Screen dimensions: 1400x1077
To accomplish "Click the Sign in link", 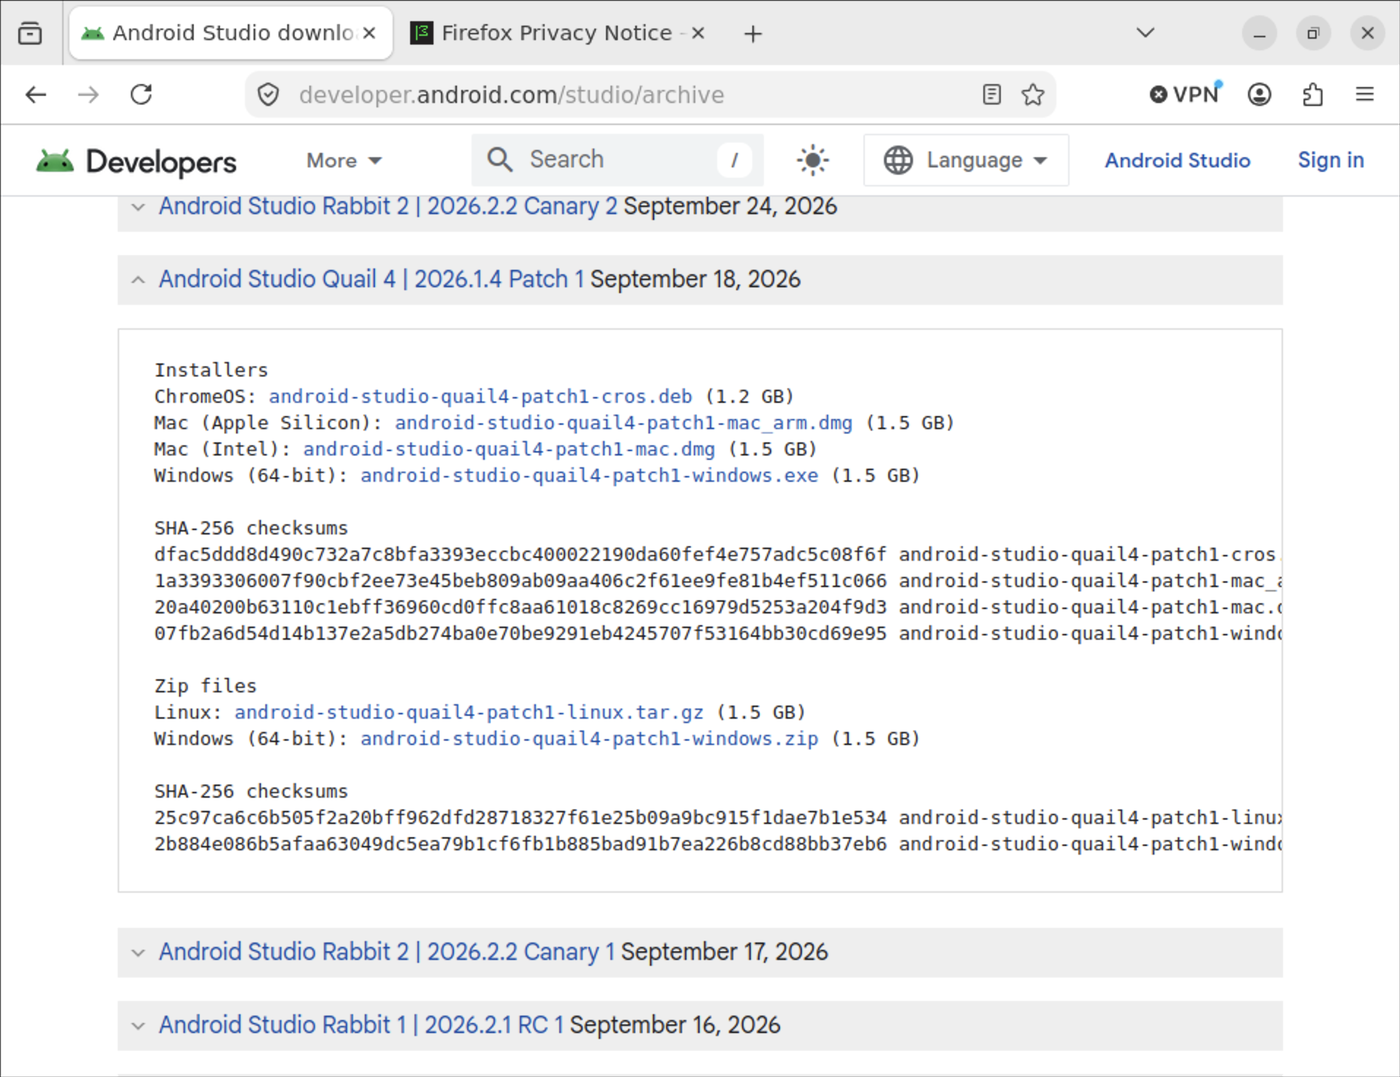I will (x=1330, y=160).
